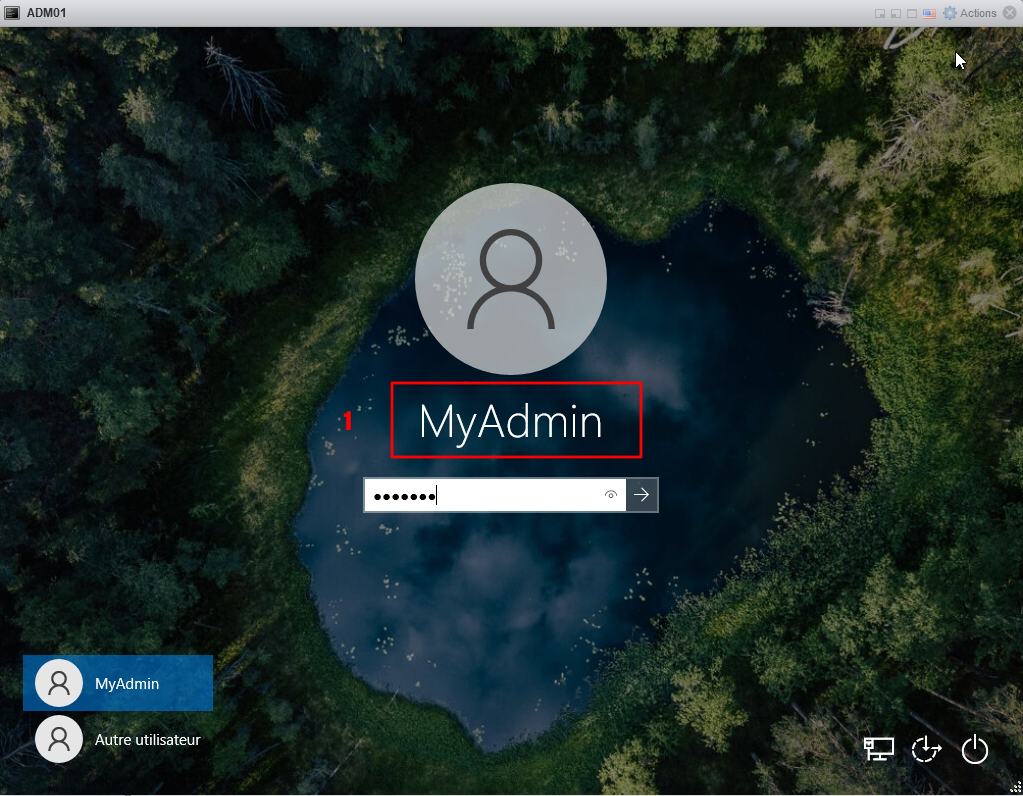Click the large user avatar picture
The image size is (1023, 796).
pos(511,279)
